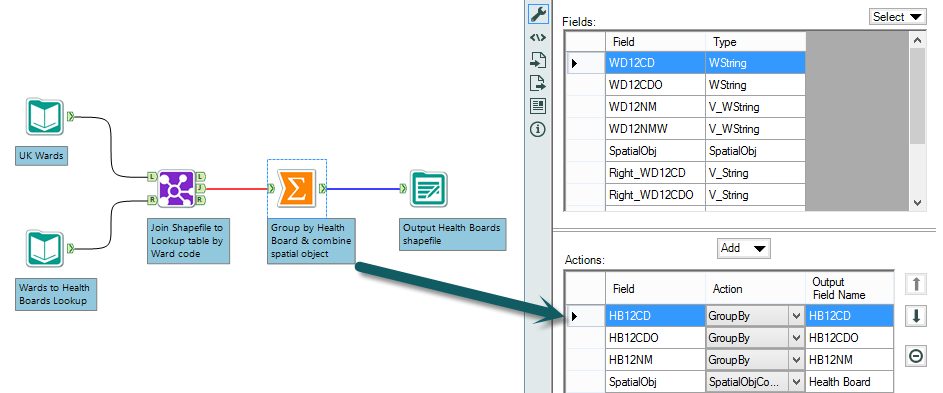The width and height of the screenshot is (943, 393).
Task: Click the Output Data tool's input anchor
Action: click(404, 188)
